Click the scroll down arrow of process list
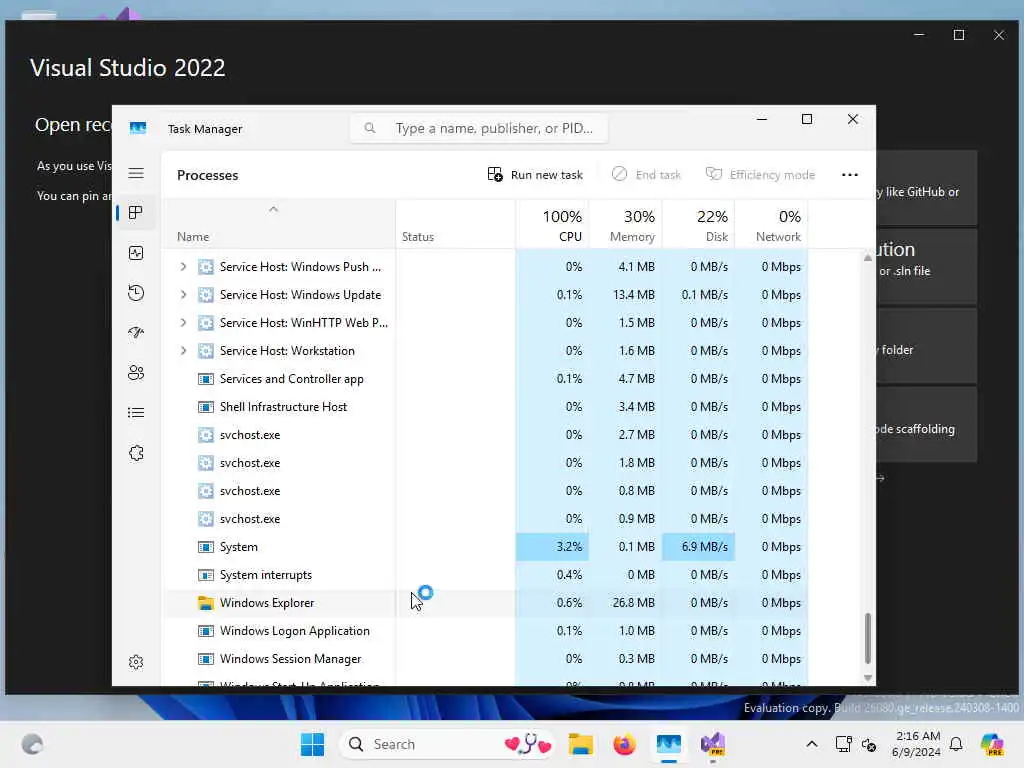Image resolution: width=1024 pixels, height=768 pixels. [868, 678]
